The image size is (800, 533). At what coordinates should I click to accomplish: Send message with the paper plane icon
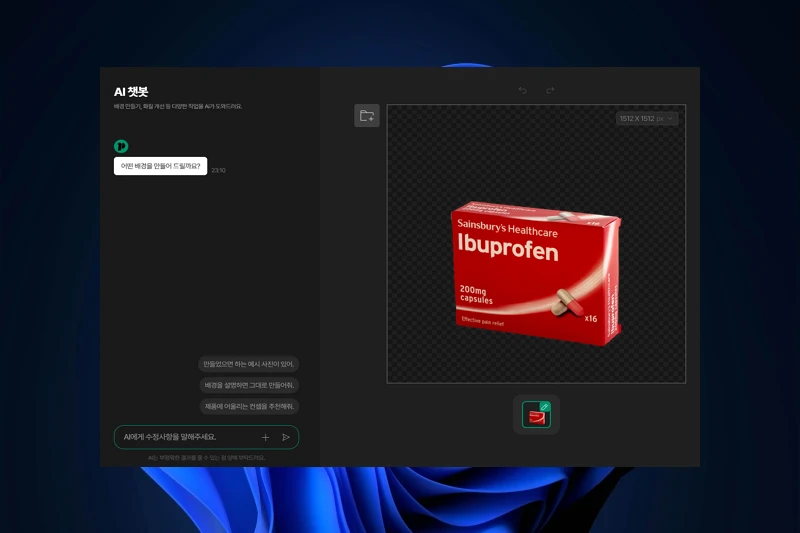click(286, 437)
